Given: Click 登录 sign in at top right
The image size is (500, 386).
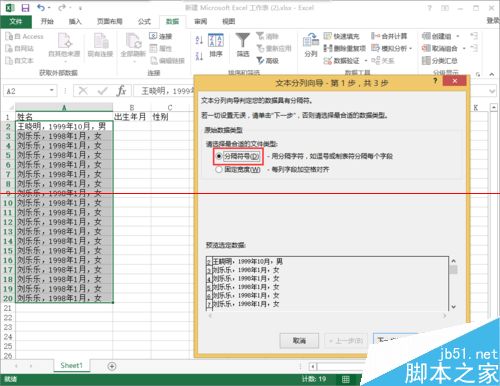Looking at the screenshot, I should pyautogui.click(x=493, y=21).
